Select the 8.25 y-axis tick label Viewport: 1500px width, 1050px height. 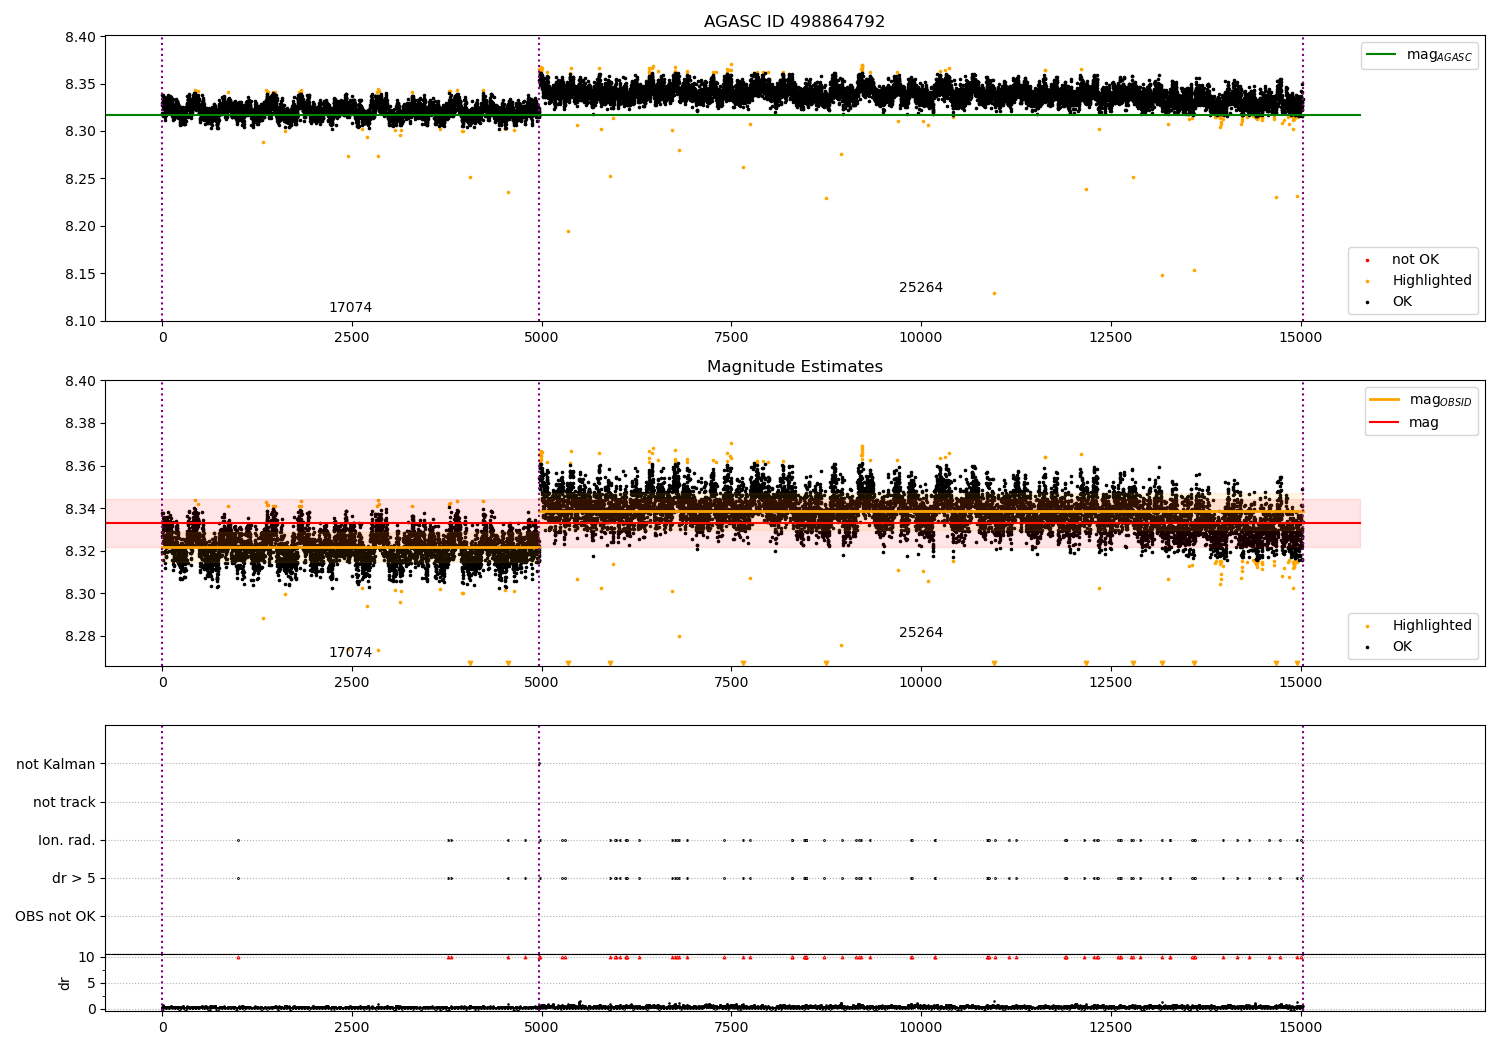point(80,179)
